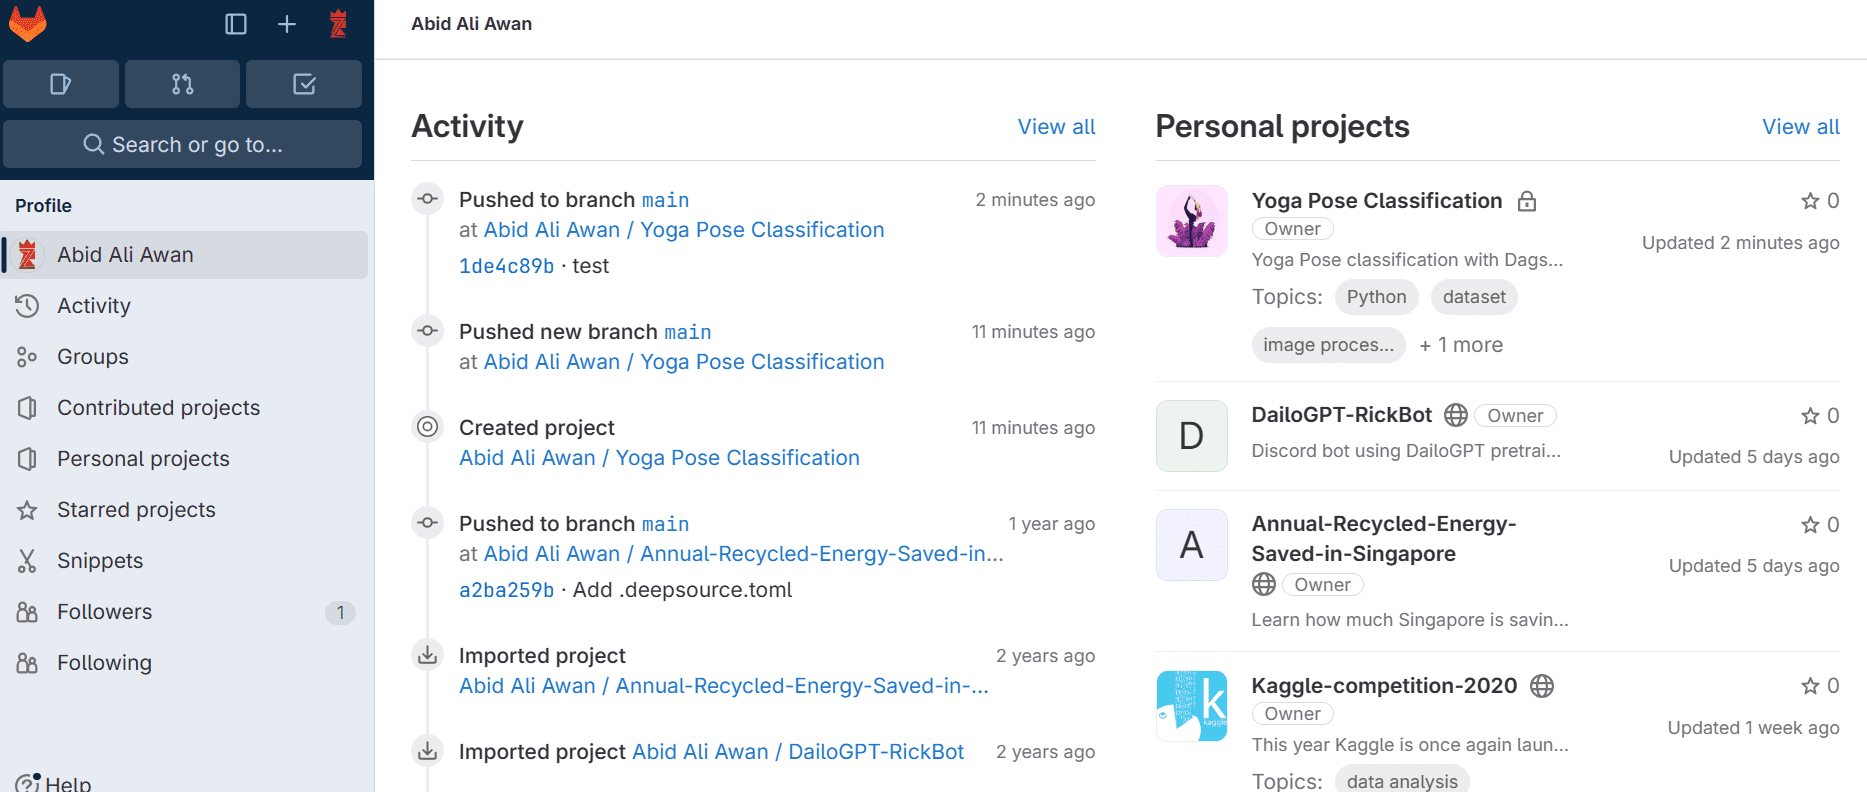1867x792 pixels.
Task: Select Abid Ali Awan in profile sidebar
Action: click(186, 255)
